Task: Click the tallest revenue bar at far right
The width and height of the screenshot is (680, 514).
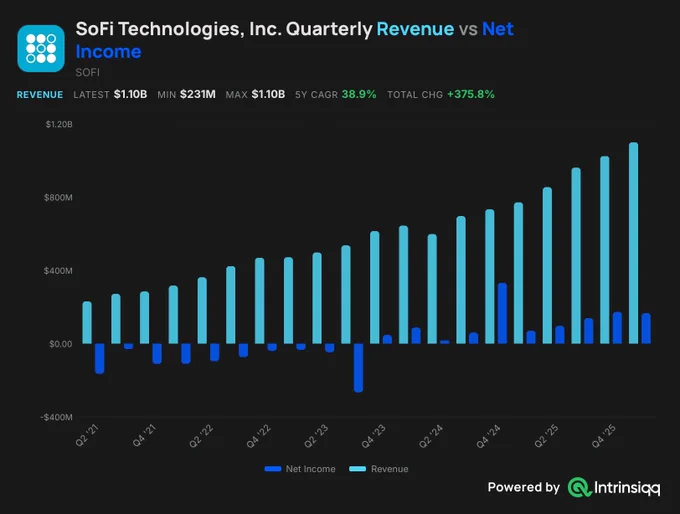Action: pyautogui.click(x=634, y=243)
